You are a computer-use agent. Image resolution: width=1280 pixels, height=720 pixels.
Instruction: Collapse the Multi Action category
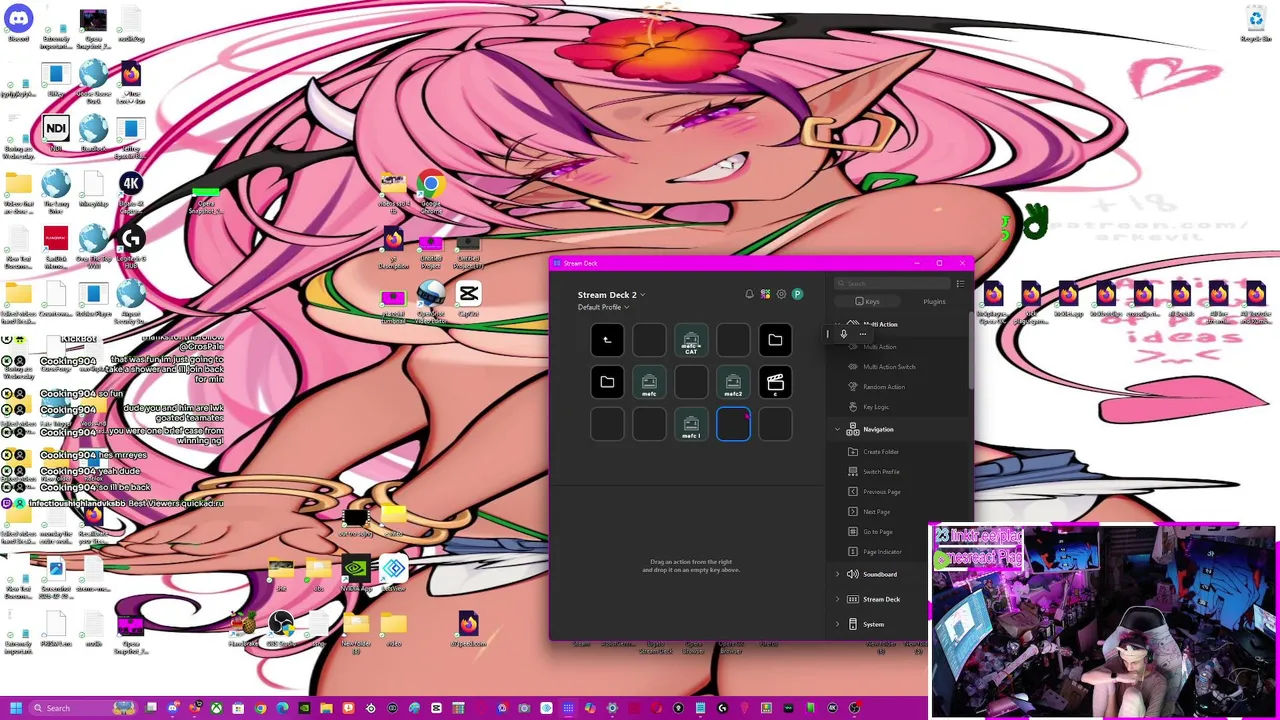point(838,324)
